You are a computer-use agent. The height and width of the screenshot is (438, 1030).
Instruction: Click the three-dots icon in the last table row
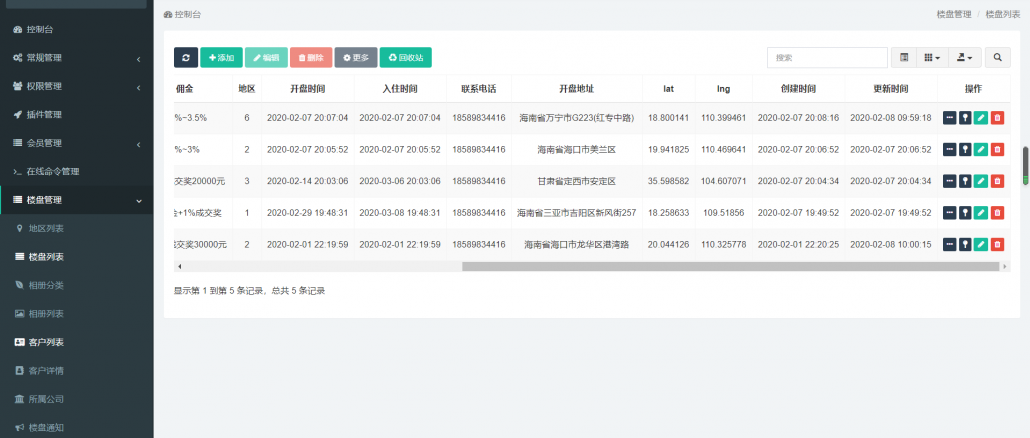pos(949,245)
